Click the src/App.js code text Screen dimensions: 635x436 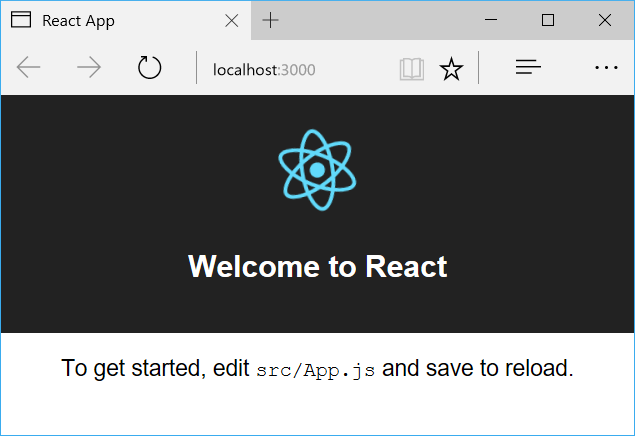(315, 370)
